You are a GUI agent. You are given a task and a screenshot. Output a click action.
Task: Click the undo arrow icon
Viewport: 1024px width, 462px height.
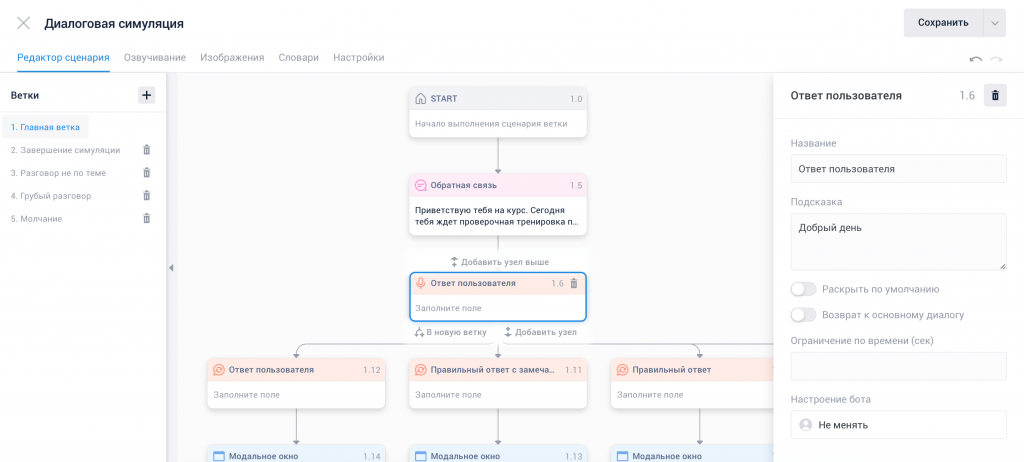pyautogui.click(x=975, y=60)
